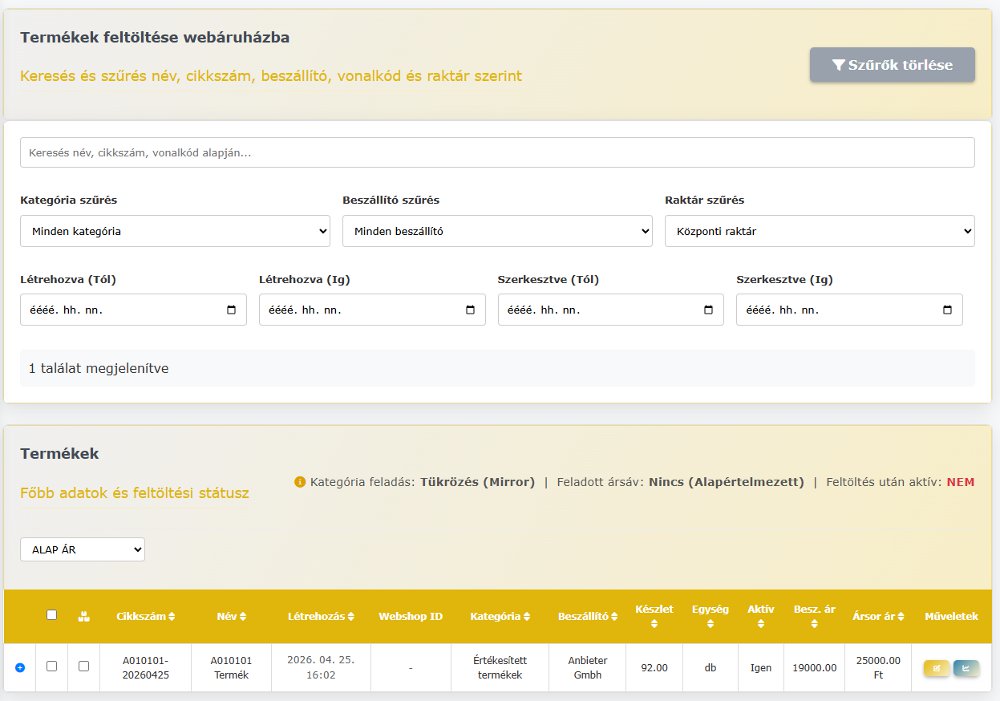The width and height of the screenshot is (1000, 701).
Task: Open the Kategória szűrés dropdown
Action: [x=175, y=231]
